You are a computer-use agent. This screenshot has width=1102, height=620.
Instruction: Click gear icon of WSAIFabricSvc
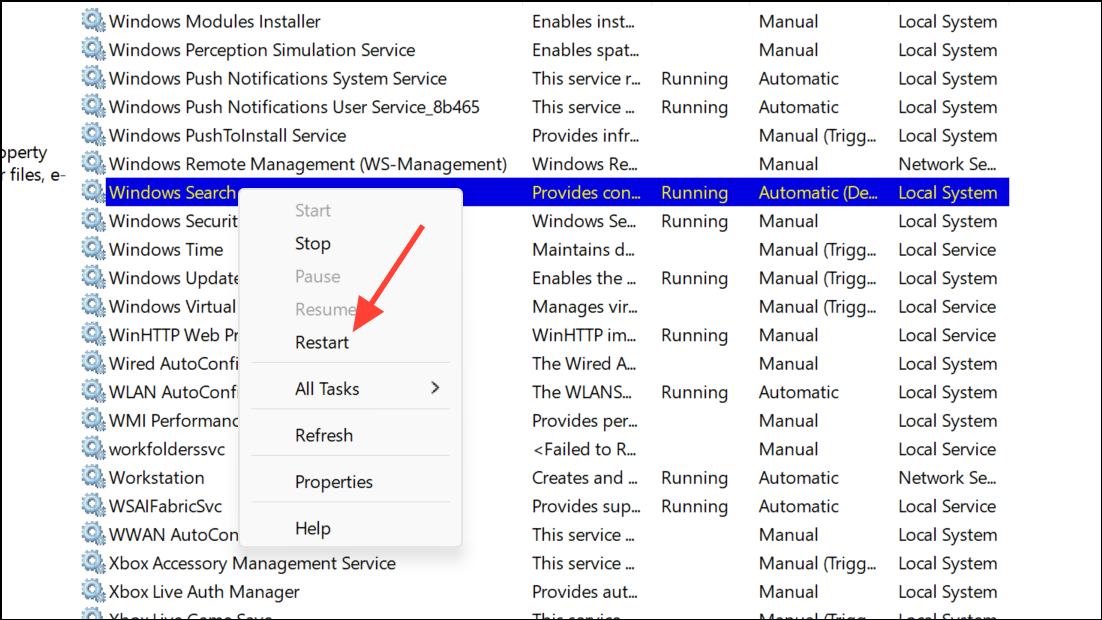(93, 505)
